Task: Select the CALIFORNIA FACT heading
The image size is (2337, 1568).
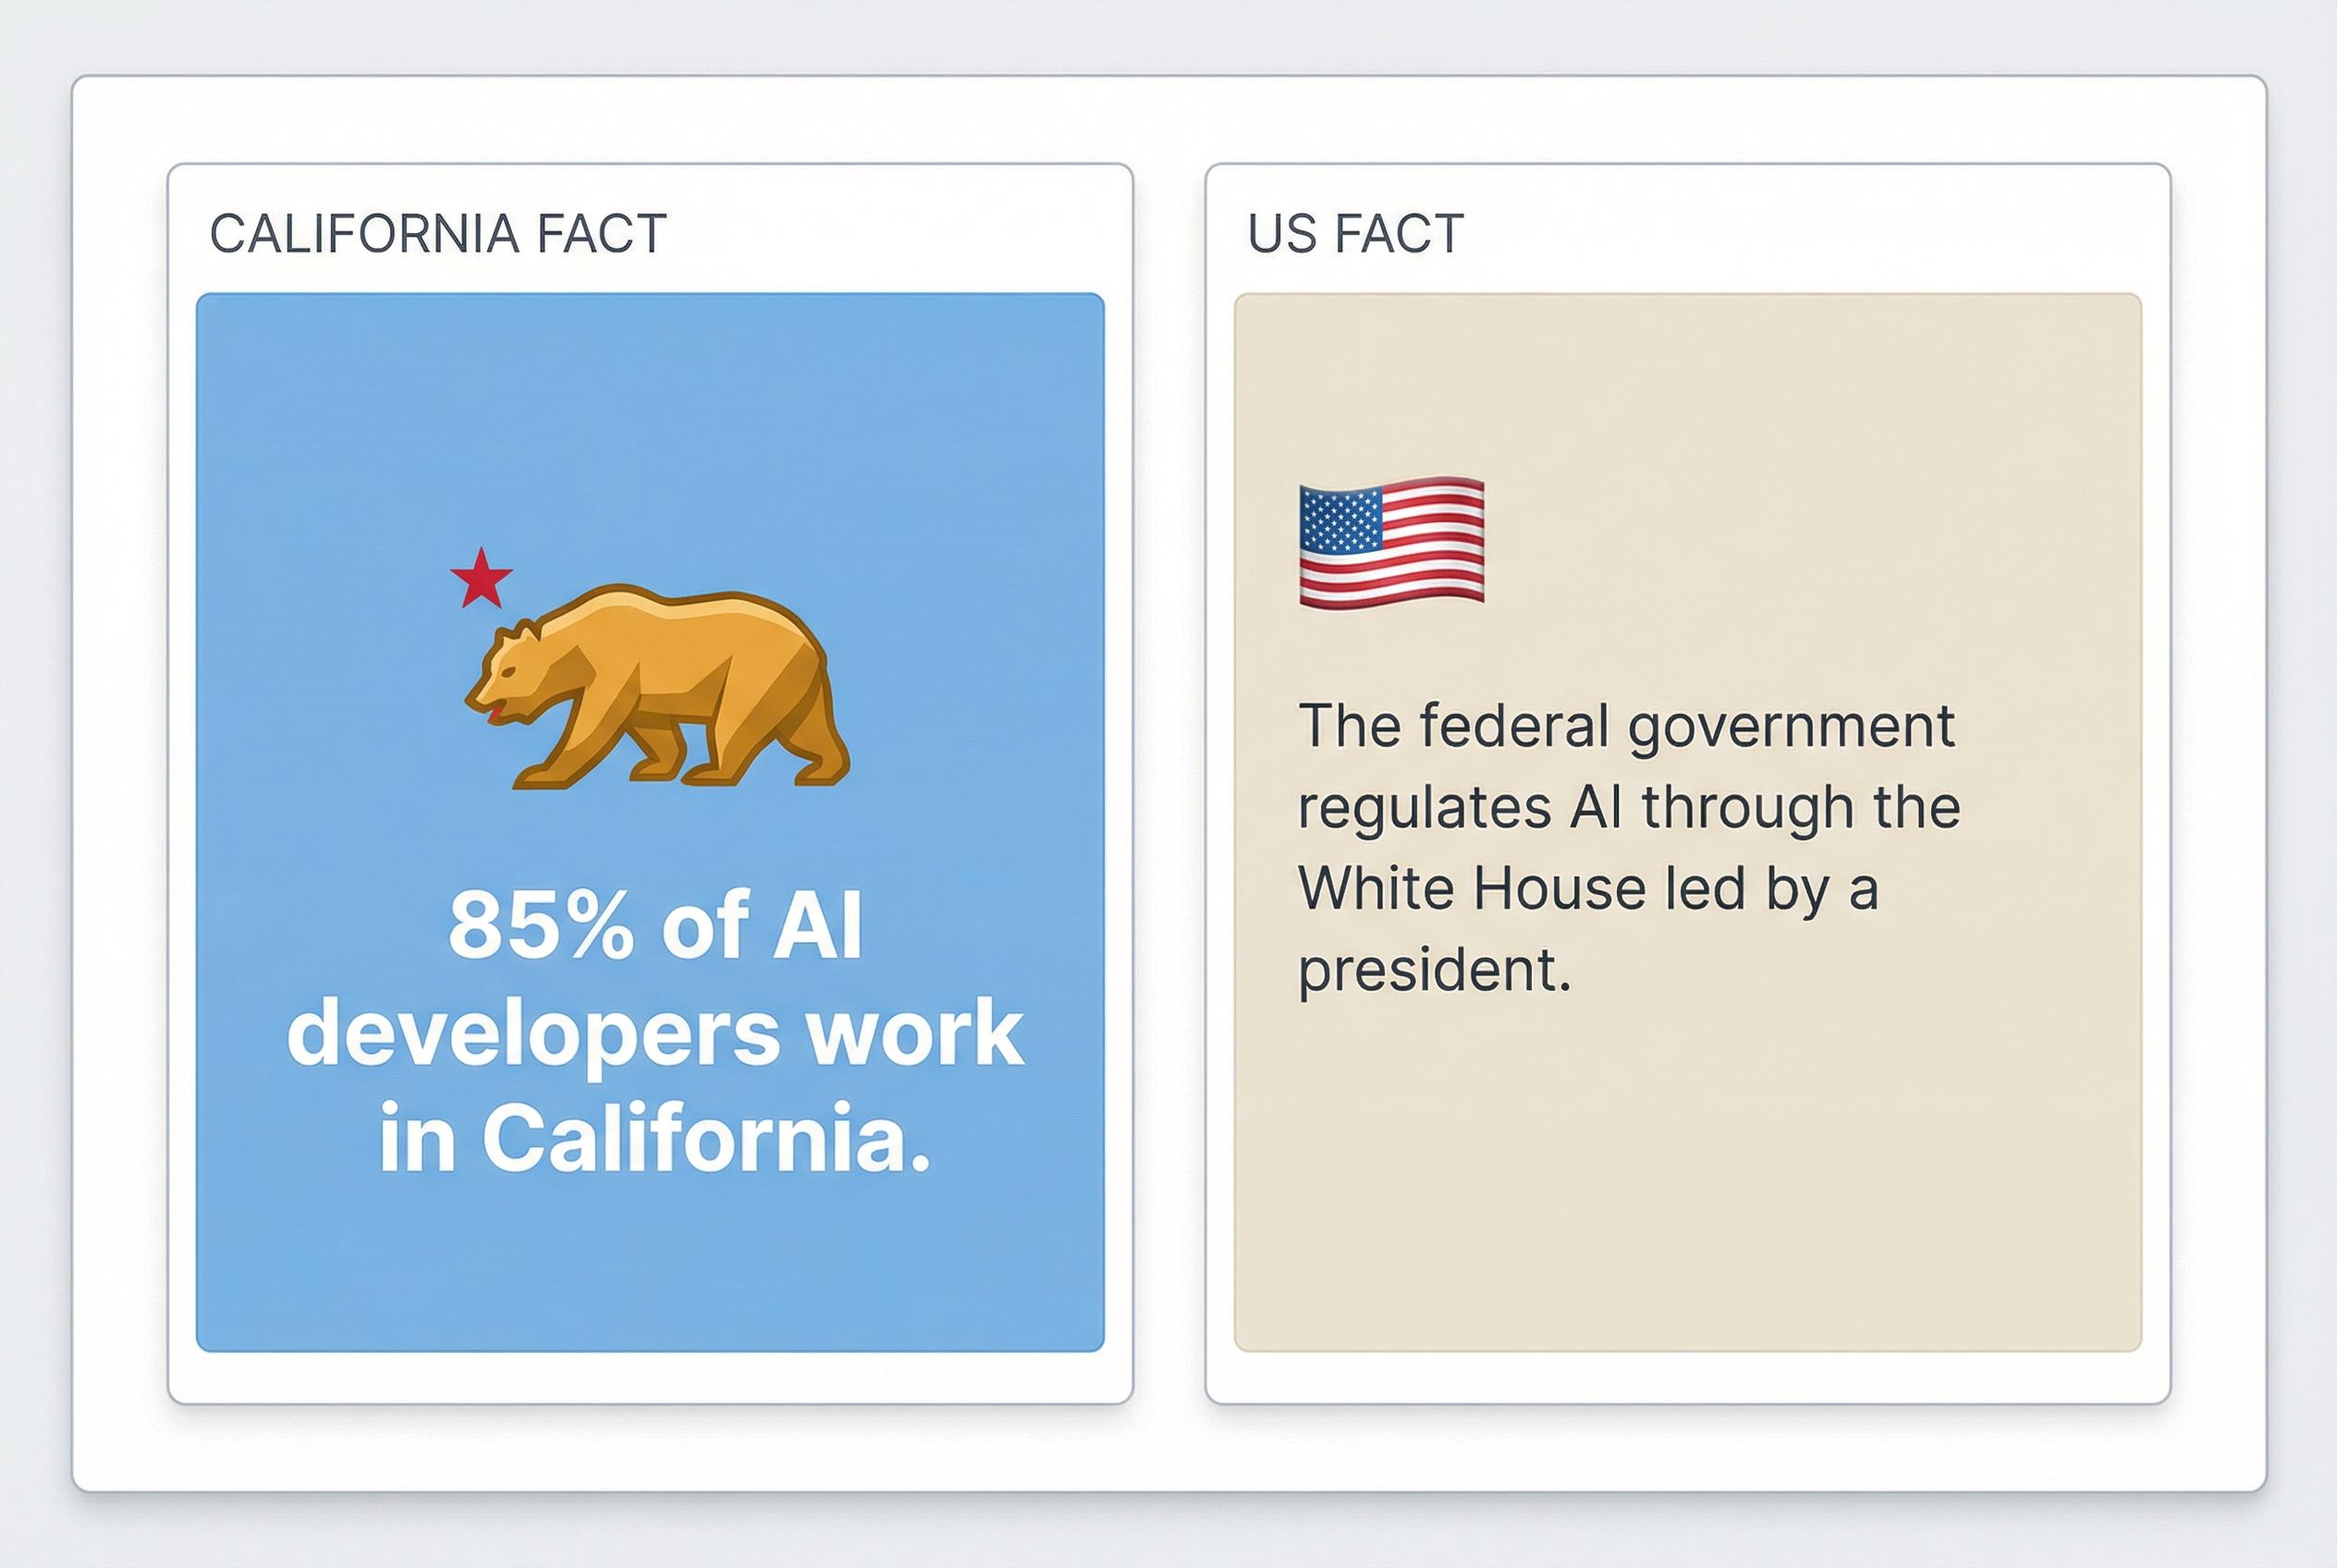Action: pos(437,234)
